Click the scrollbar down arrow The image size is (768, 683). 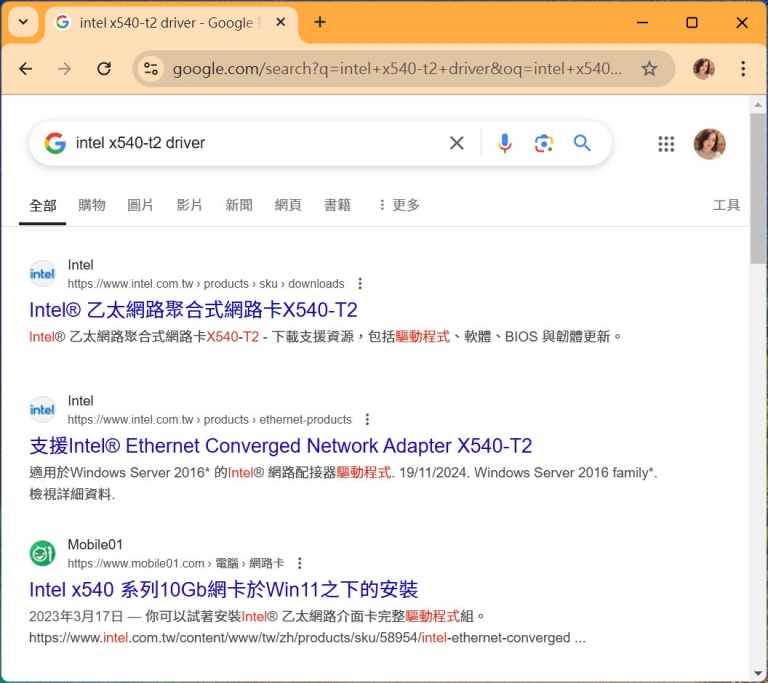point(758,673)
